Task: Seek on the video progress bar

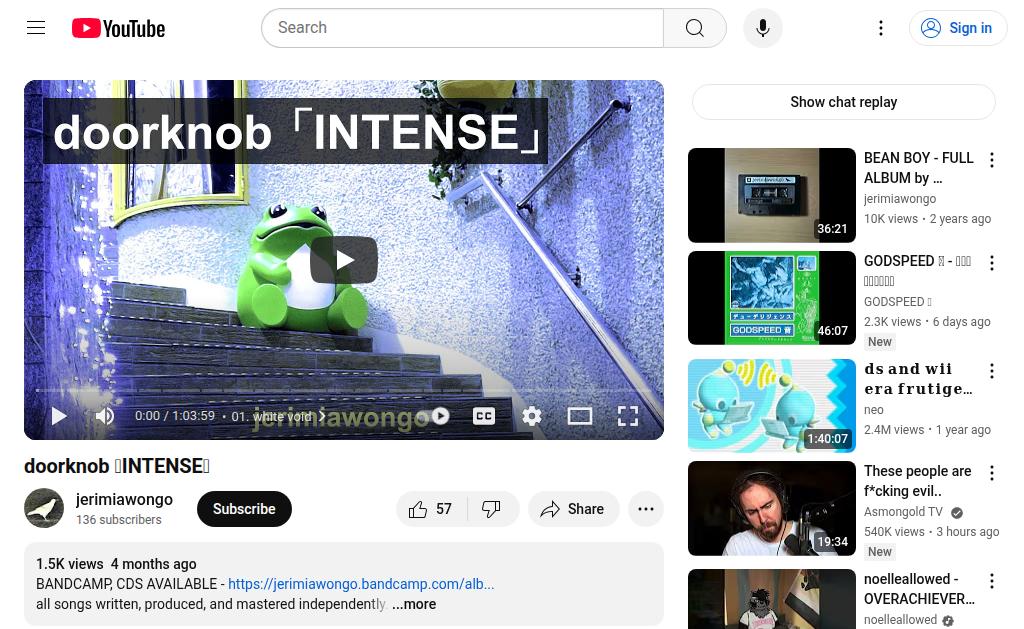Action: 344,390
